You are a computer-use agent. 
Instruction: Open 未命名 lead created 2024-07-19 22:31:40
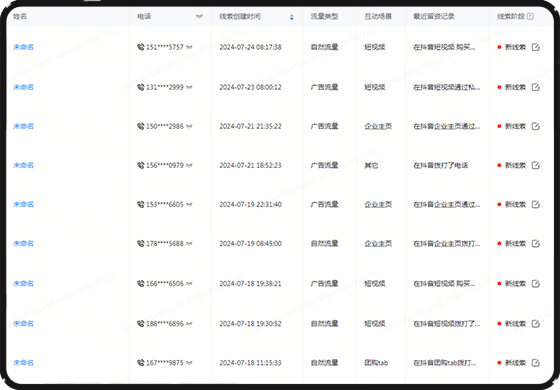24,205
